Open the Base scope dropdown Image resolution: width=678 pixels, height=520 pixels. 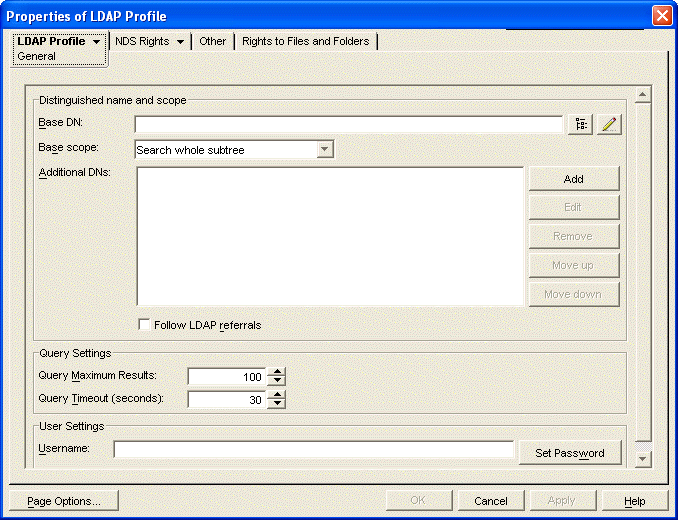click(x=324, y=150)
